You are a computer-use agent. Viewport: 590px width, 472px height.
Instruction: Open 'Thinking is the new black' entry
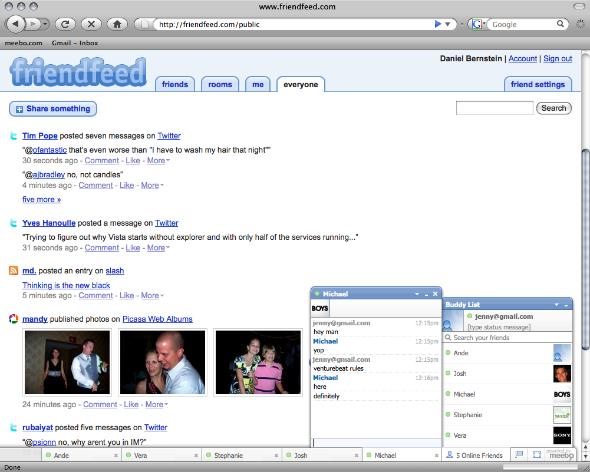tap(66, 285)
